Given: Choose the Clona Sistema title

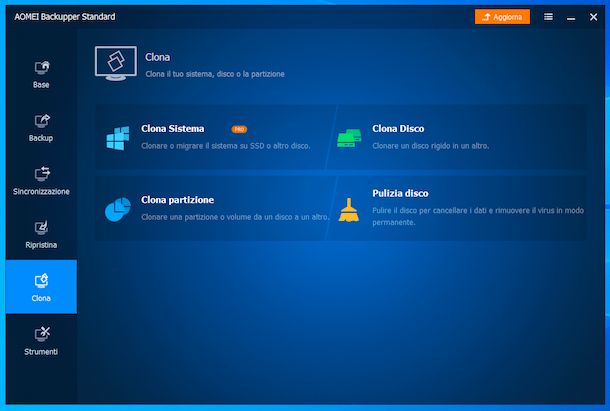Looking at the screenshot, I should point(173,129).
